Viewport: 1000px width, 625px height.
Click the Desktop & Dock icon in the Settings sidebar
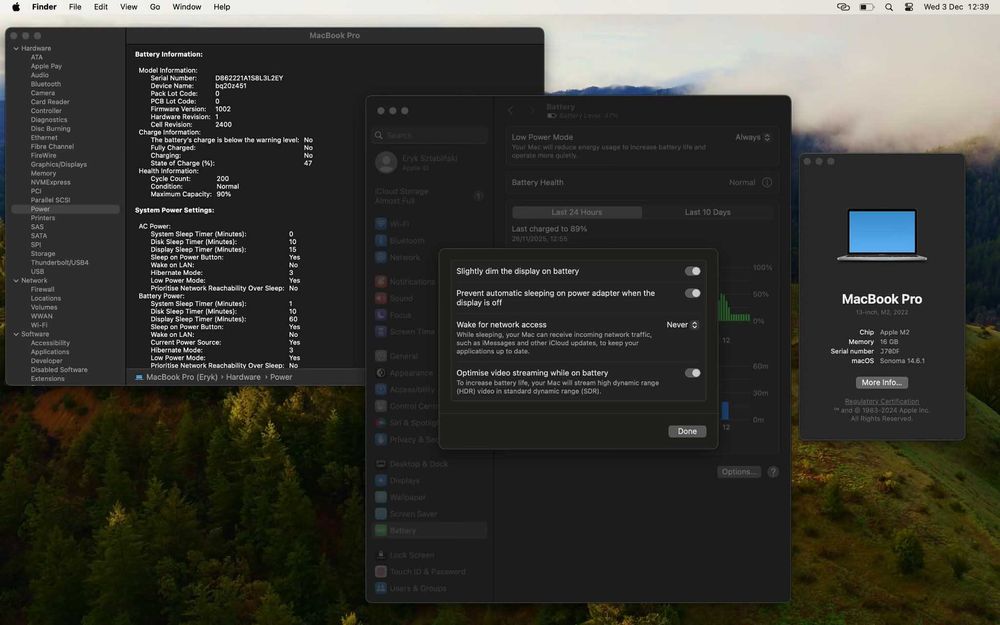pyautogui.click(x=381, y=464)
